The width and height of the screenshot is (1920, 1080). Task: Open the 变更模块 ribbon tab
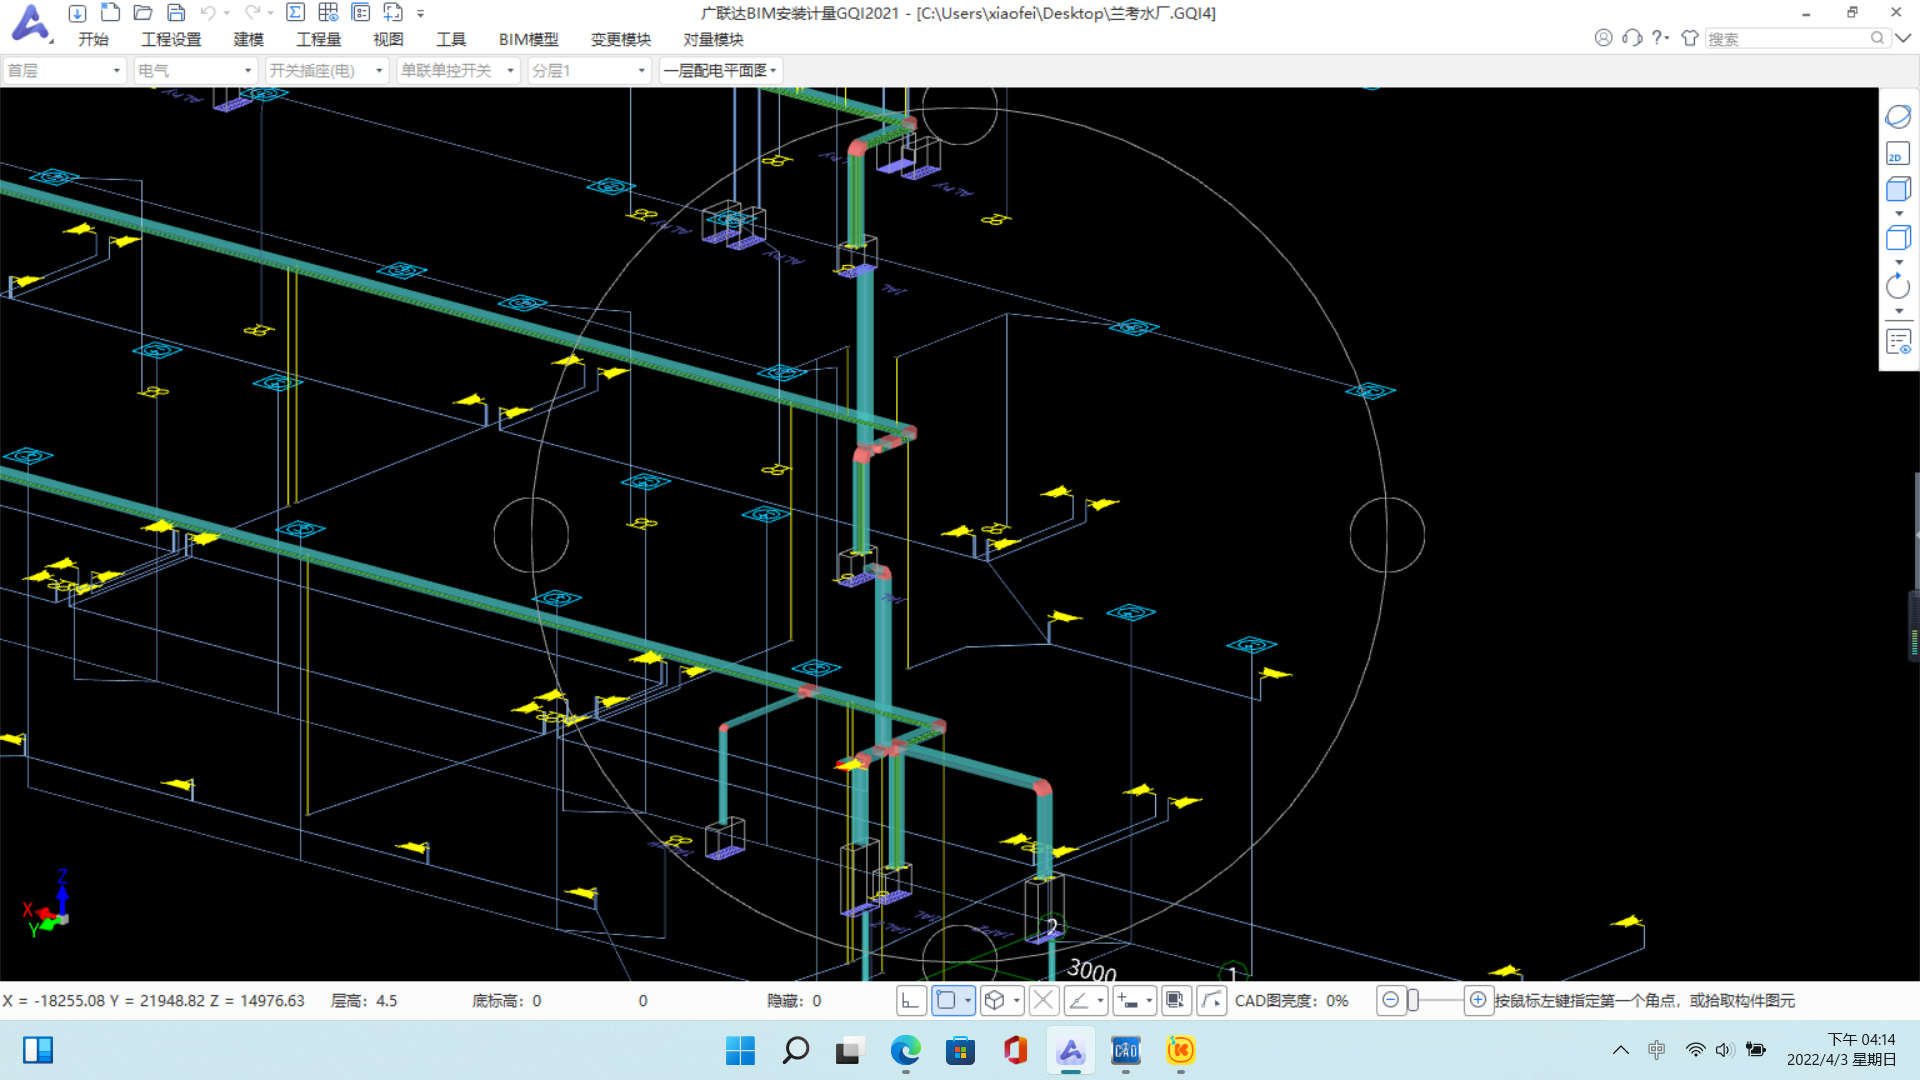[620, 39]
